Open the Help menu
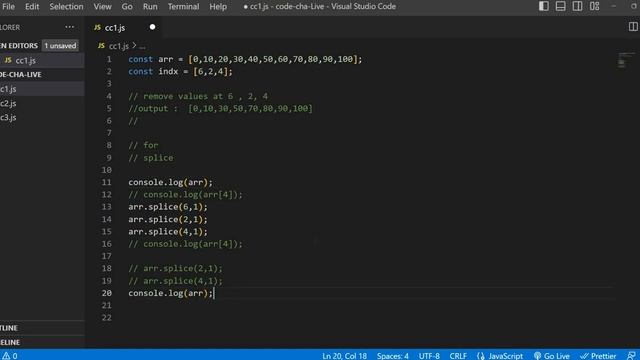The height and width of the screenshot is (360, 640). [218, 7]
